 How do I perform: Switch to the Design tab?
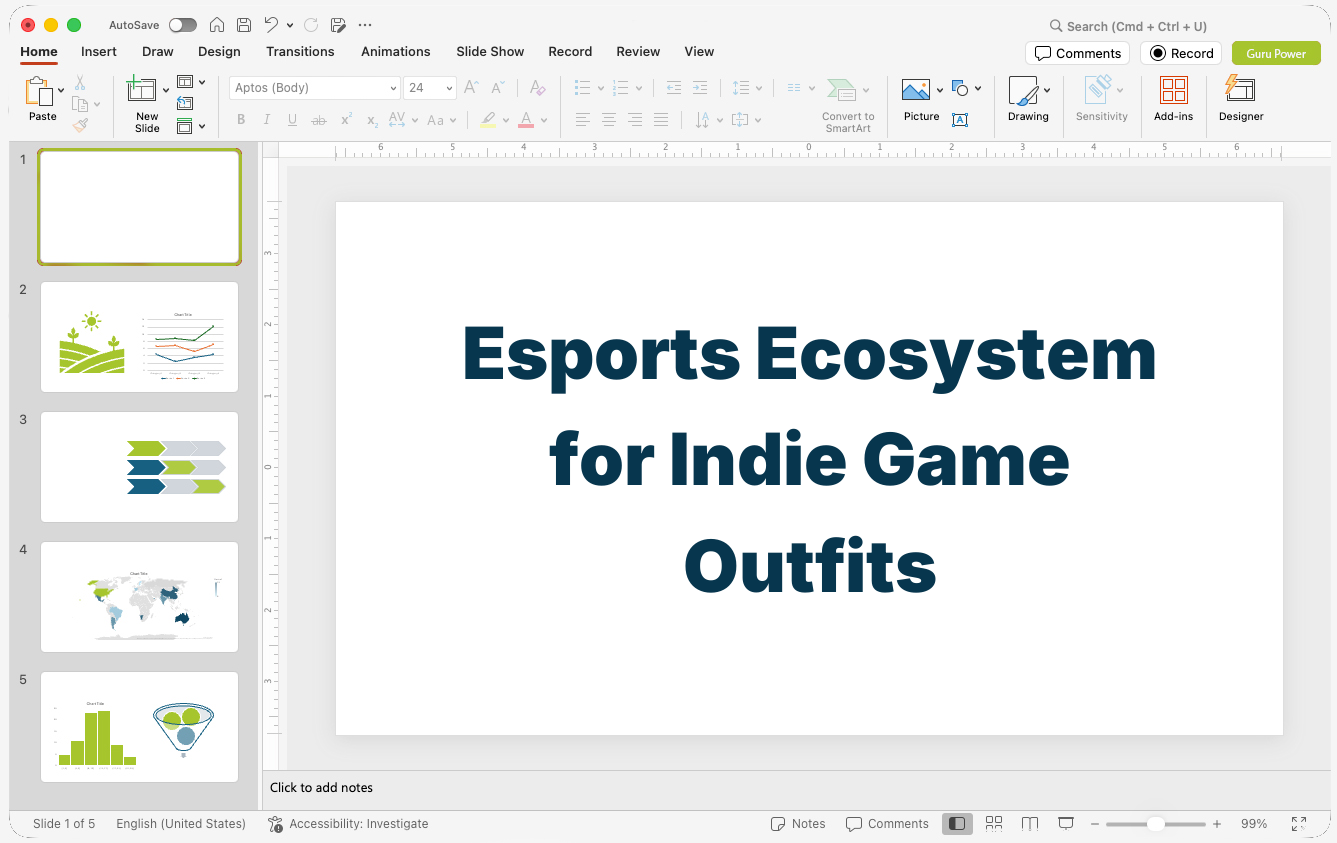click(x=219, y=51)
